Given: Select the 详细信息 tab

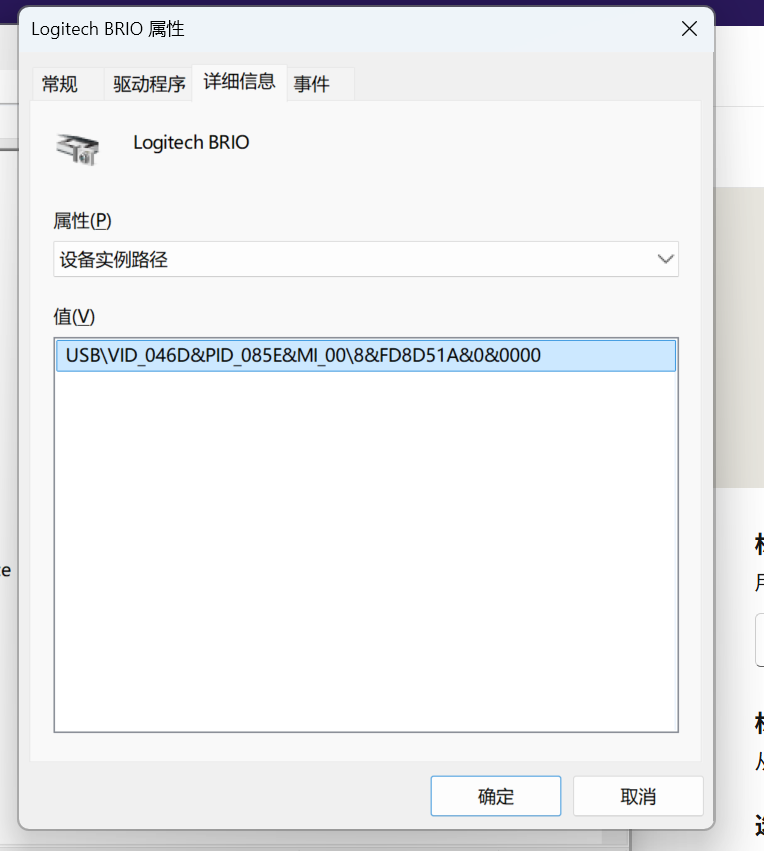Looking at the screenshot, I should coord(239,82).
